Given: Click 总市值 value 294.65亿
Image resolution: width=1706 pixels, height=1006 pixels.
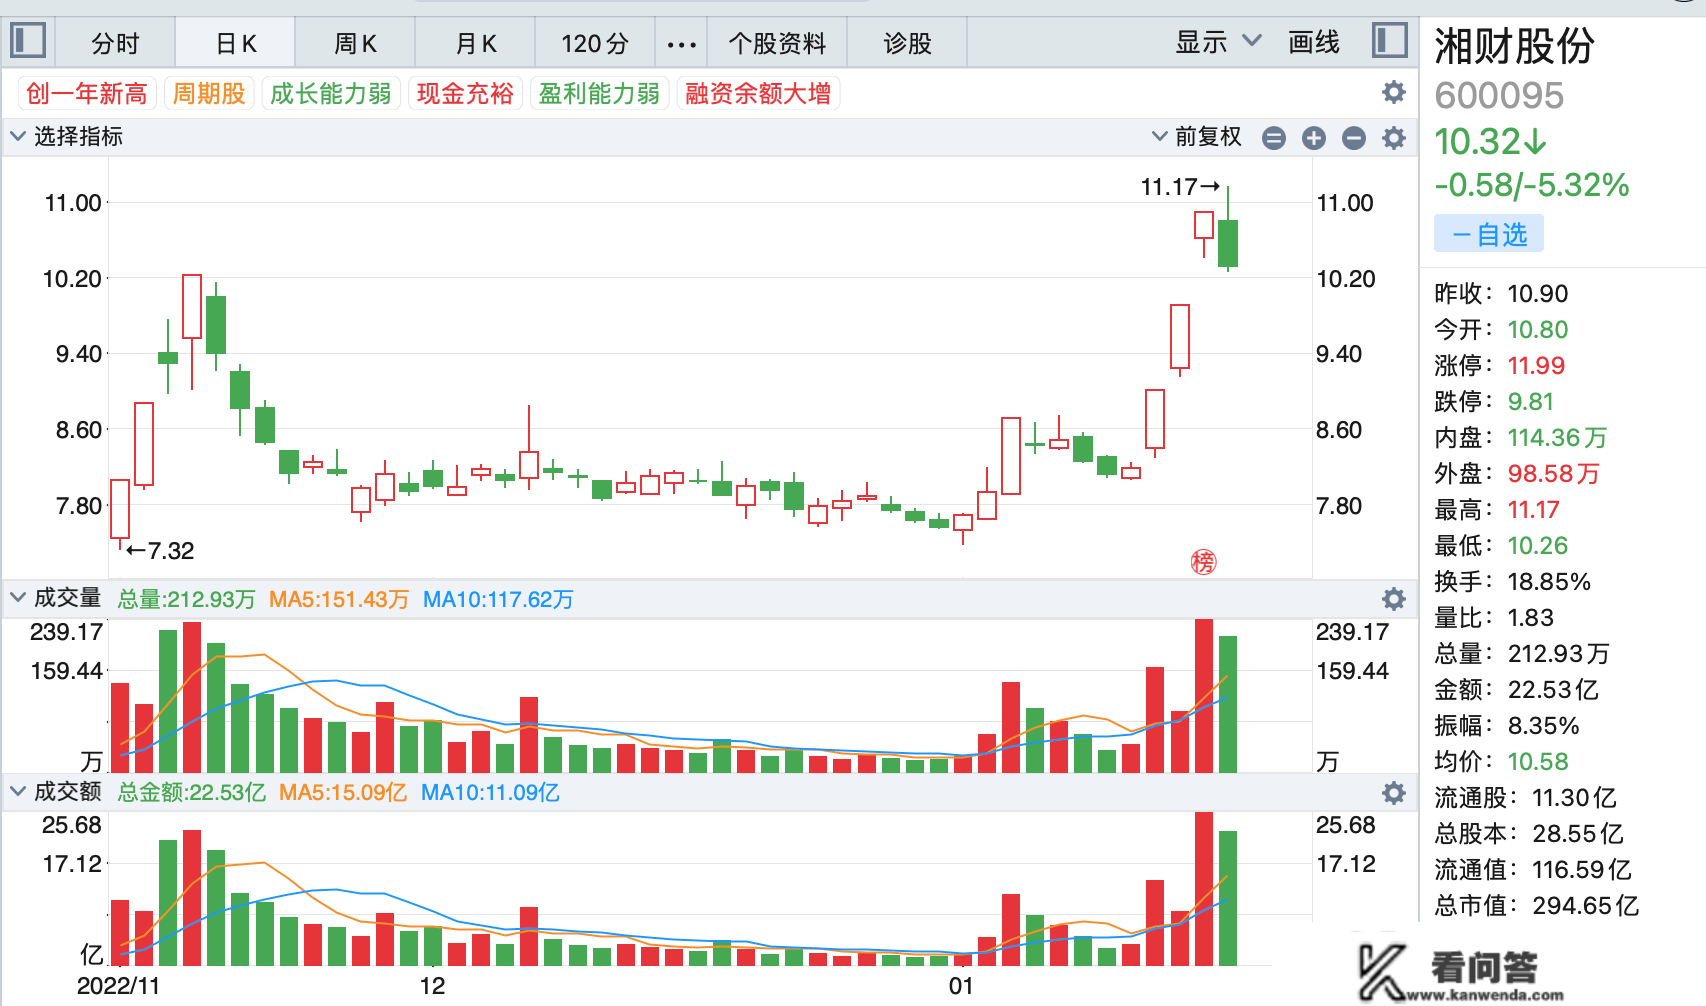Looking at the screenshot, I should 1586,906.
